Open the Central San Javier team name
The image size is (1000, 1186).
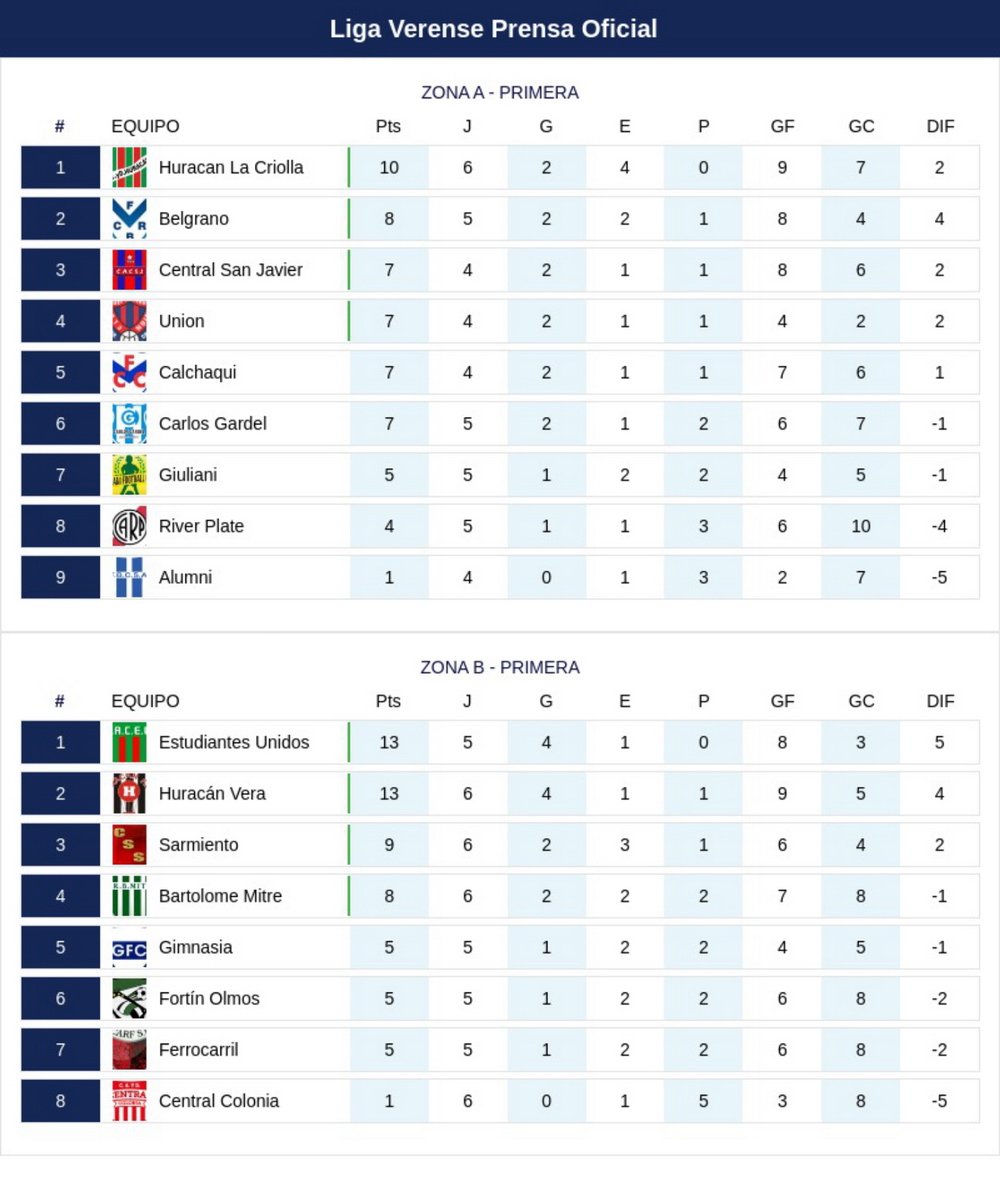231,270
